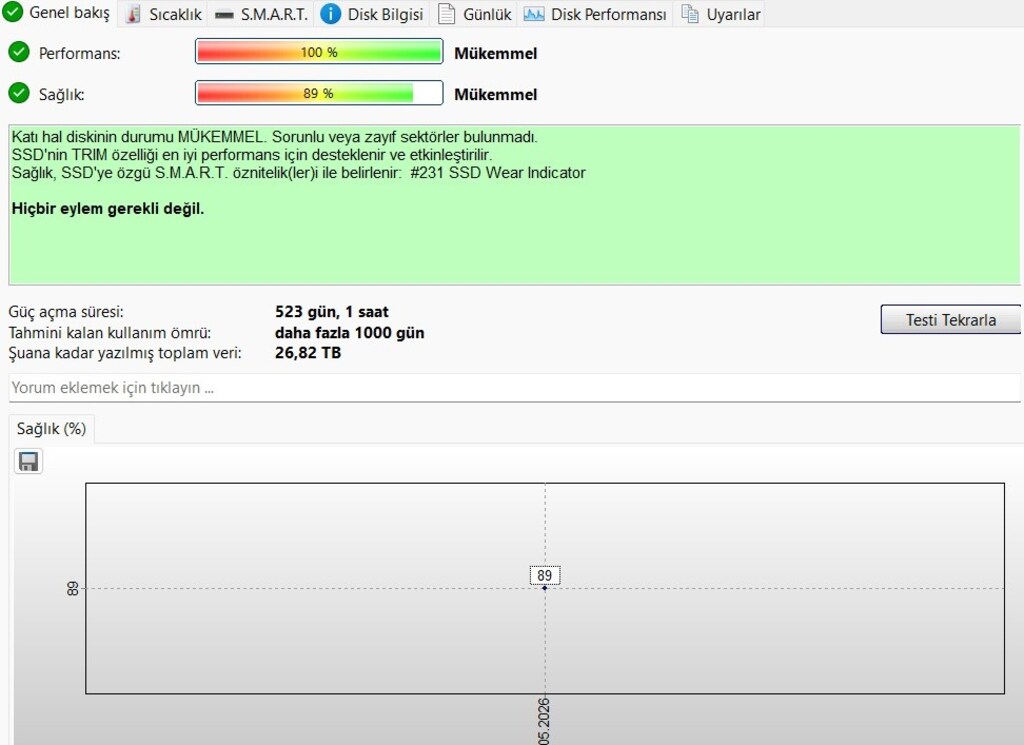Click the #231 SSD Wear Indicator text
This screenshot has width=1024, height=745.
tap(498, 173)
